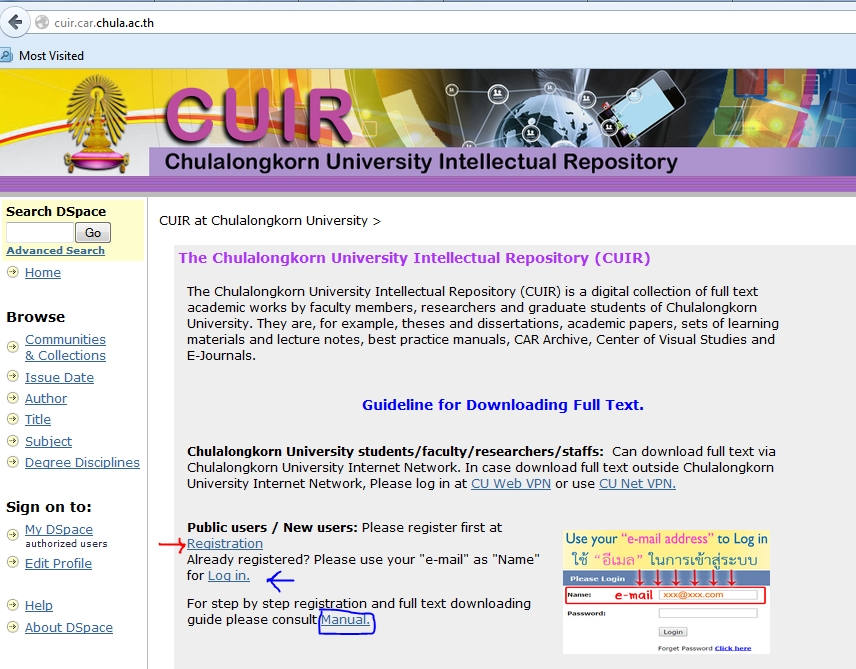Viewport: 856px width, 669px height.
Task: Browse by Subject link
Action: 48,441
